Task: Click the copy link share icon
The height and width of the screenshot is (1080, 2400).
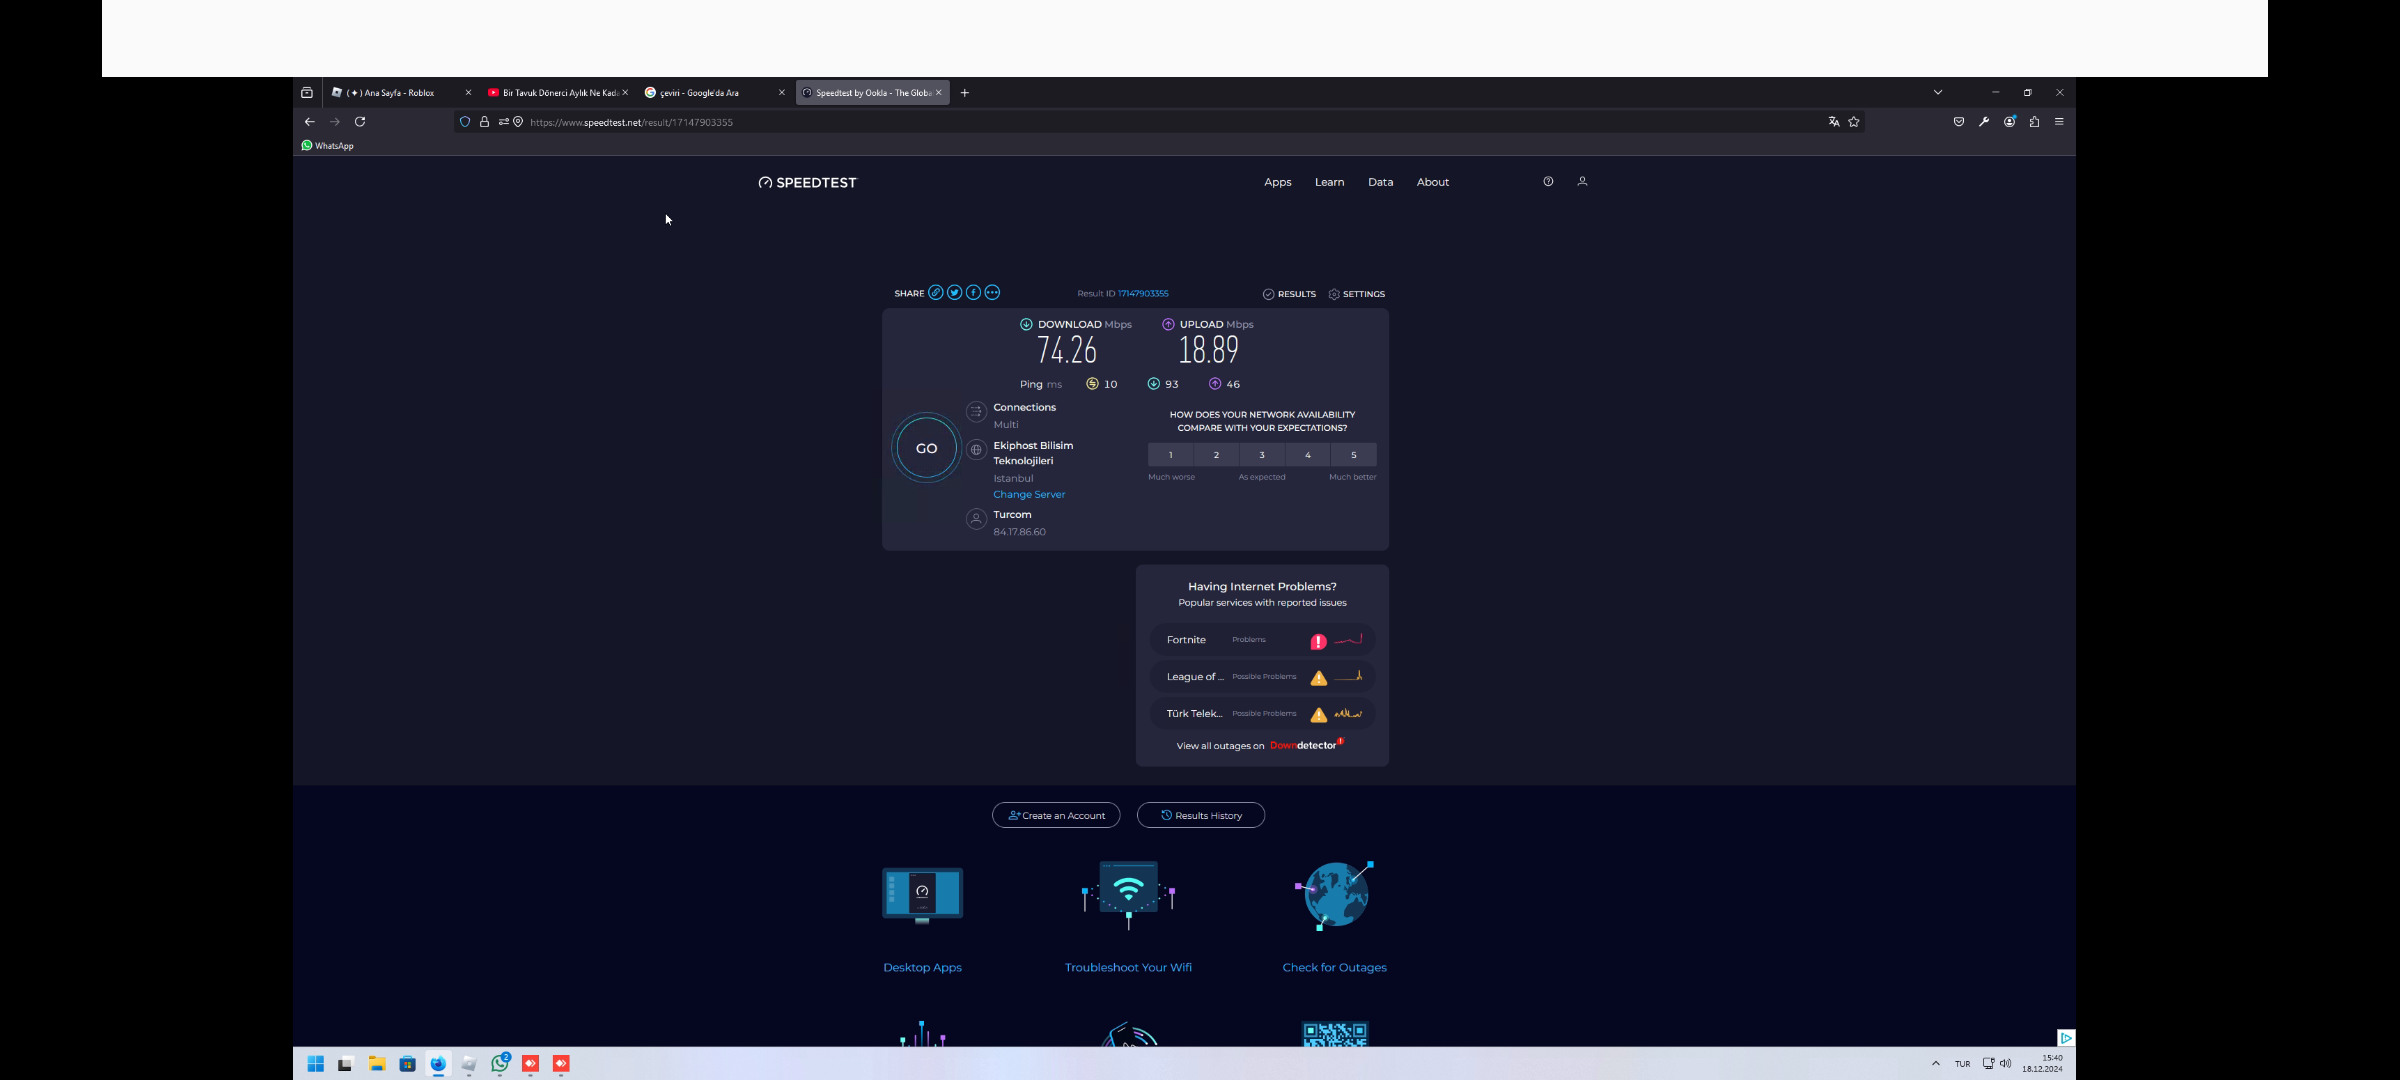Action: pyautogui.click(x=935, y=293)
